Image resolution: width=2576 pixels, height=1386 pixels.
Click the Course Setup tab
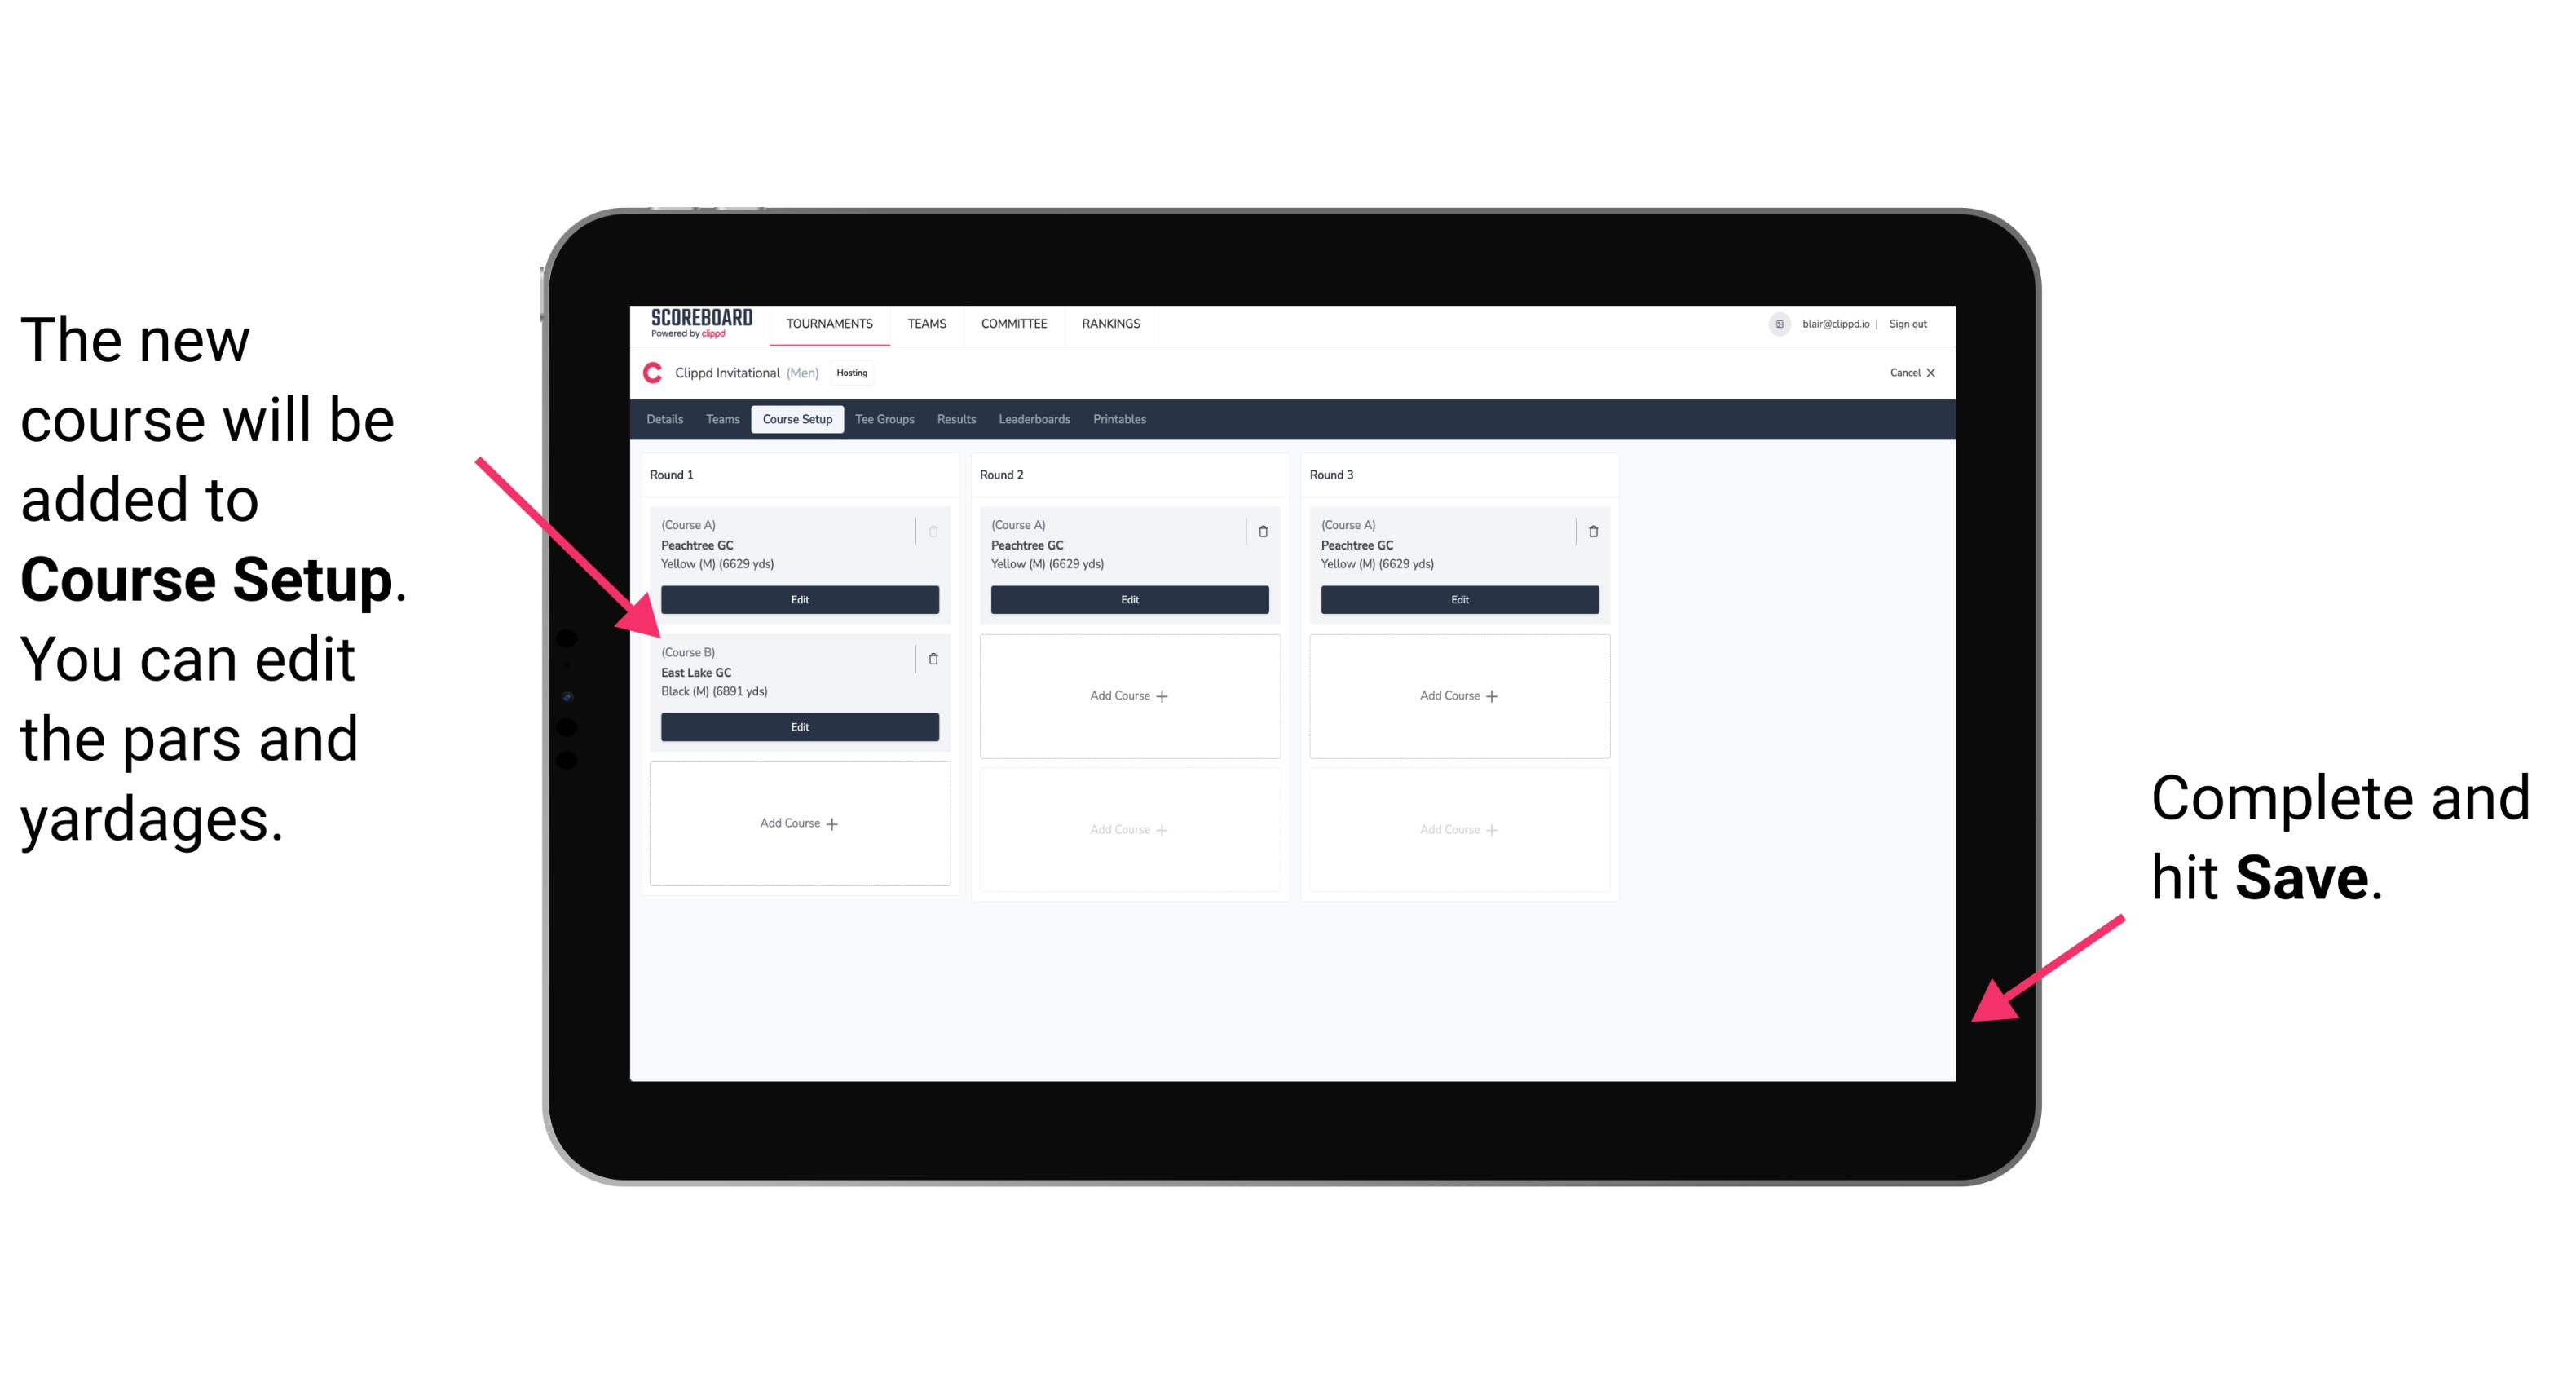(x=796, y=420)
